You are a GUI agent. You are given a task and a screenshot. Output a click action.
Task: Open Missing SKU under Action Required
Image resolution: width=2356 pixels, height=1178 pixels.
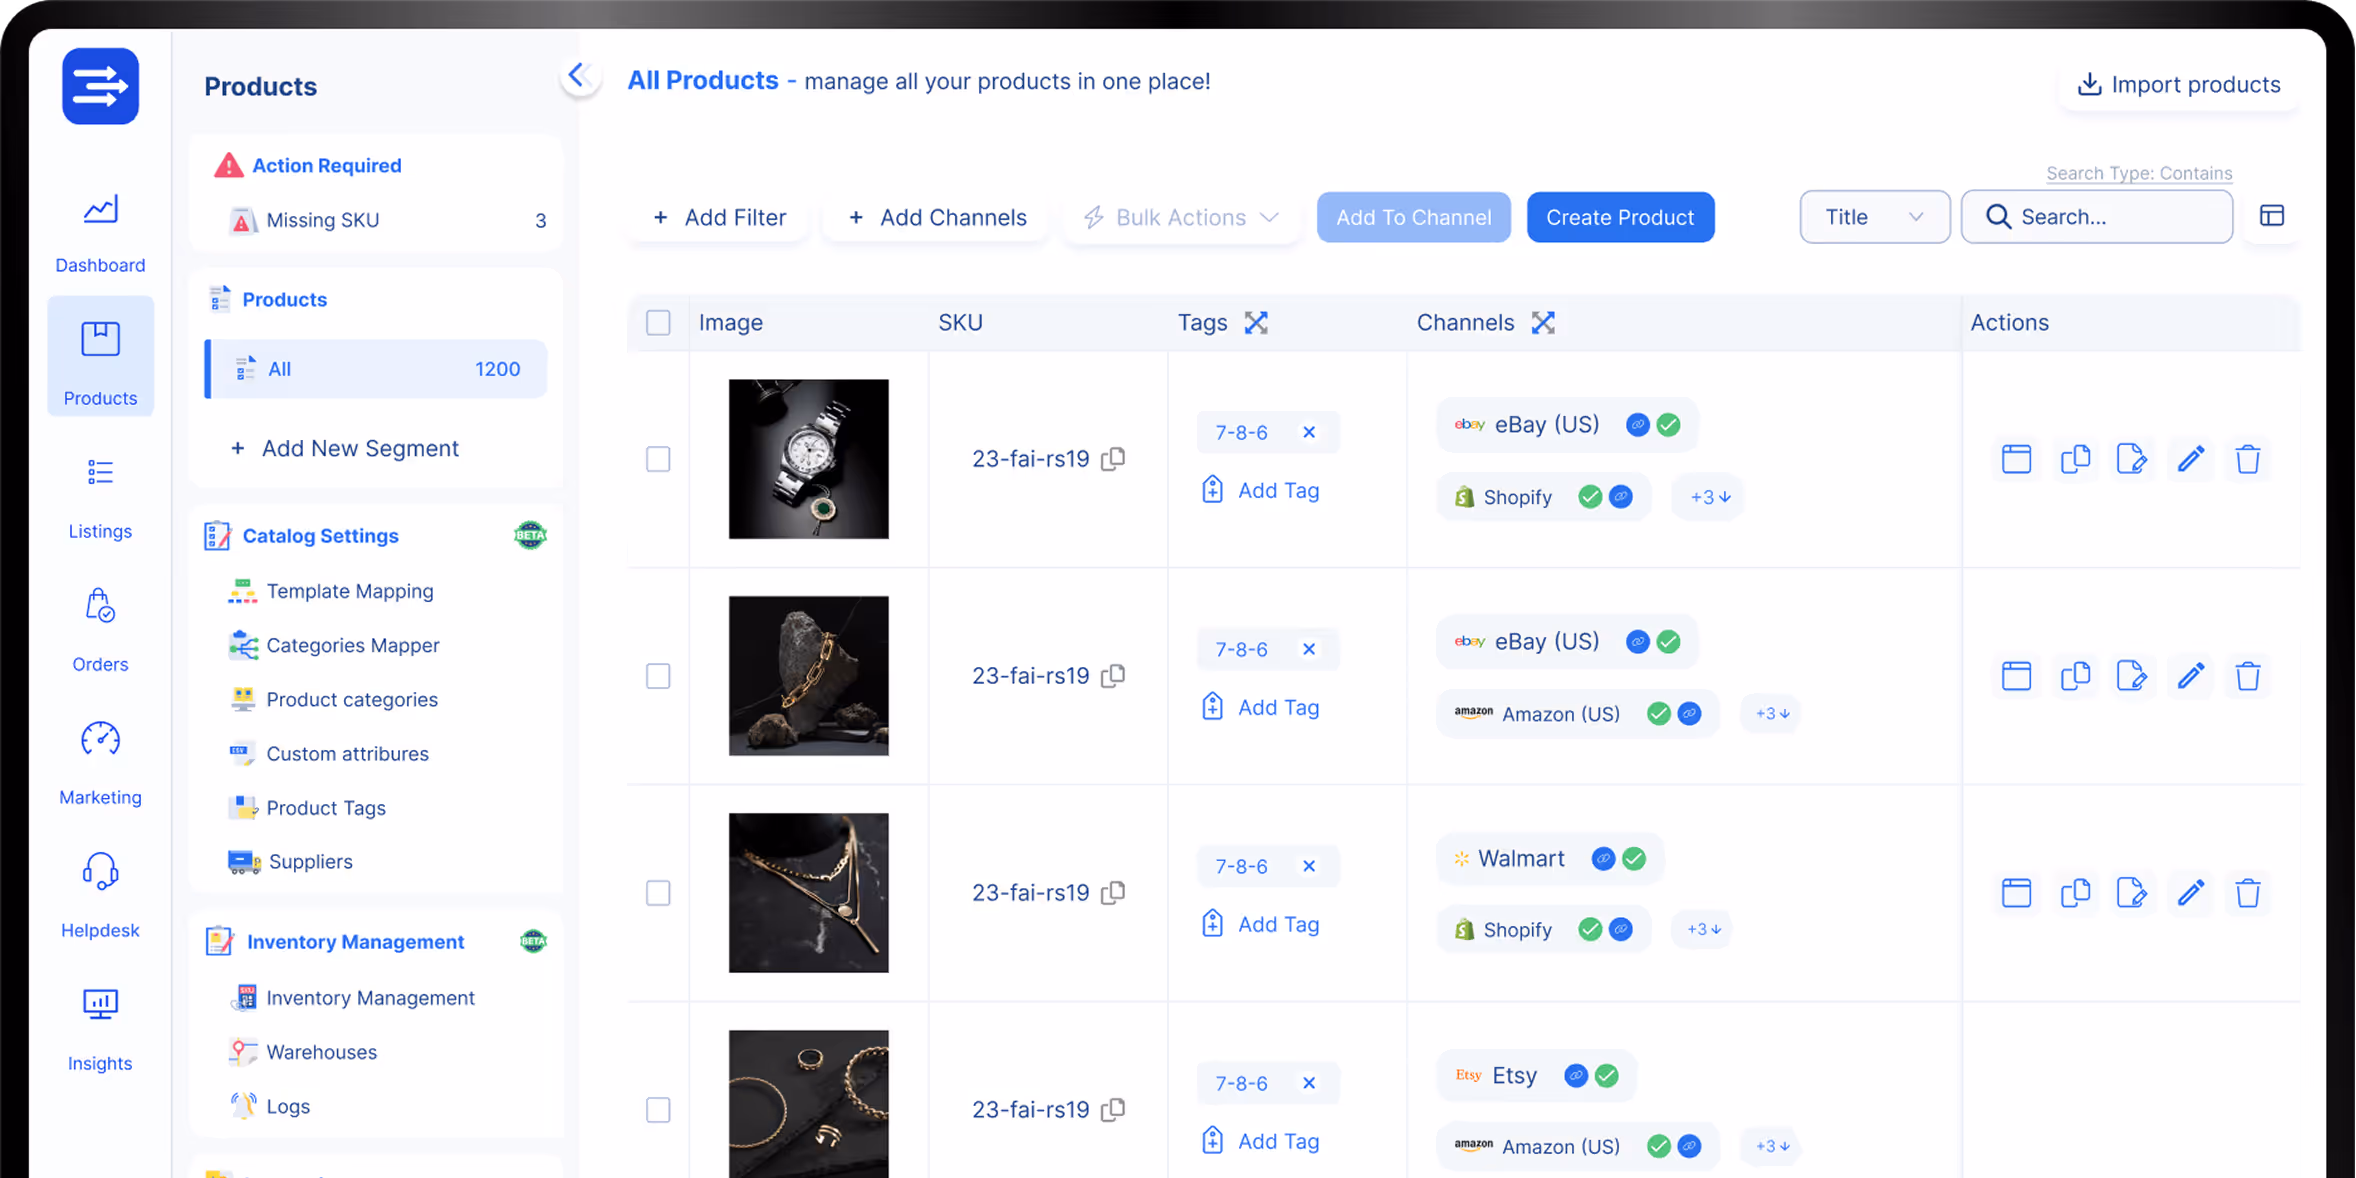point(321,219)
